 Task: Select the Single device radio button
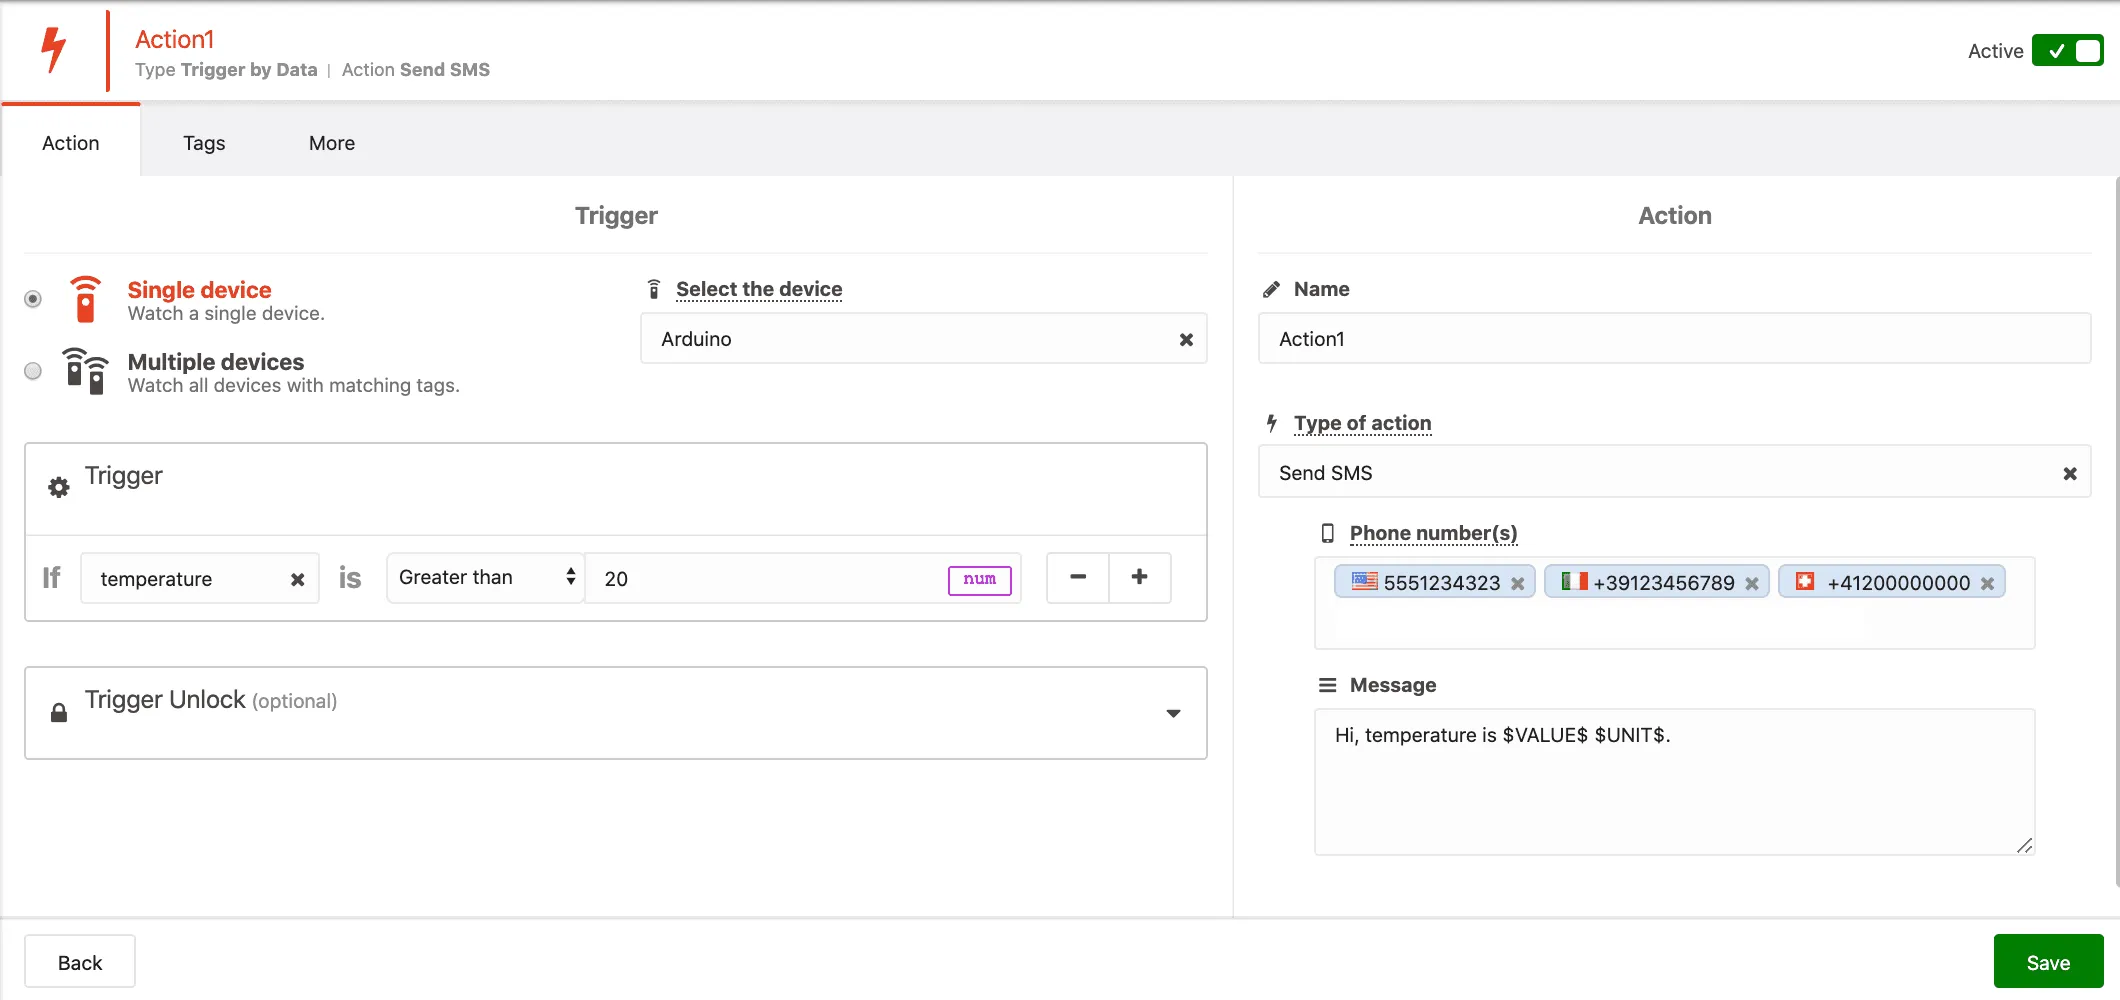click(33, 298)
